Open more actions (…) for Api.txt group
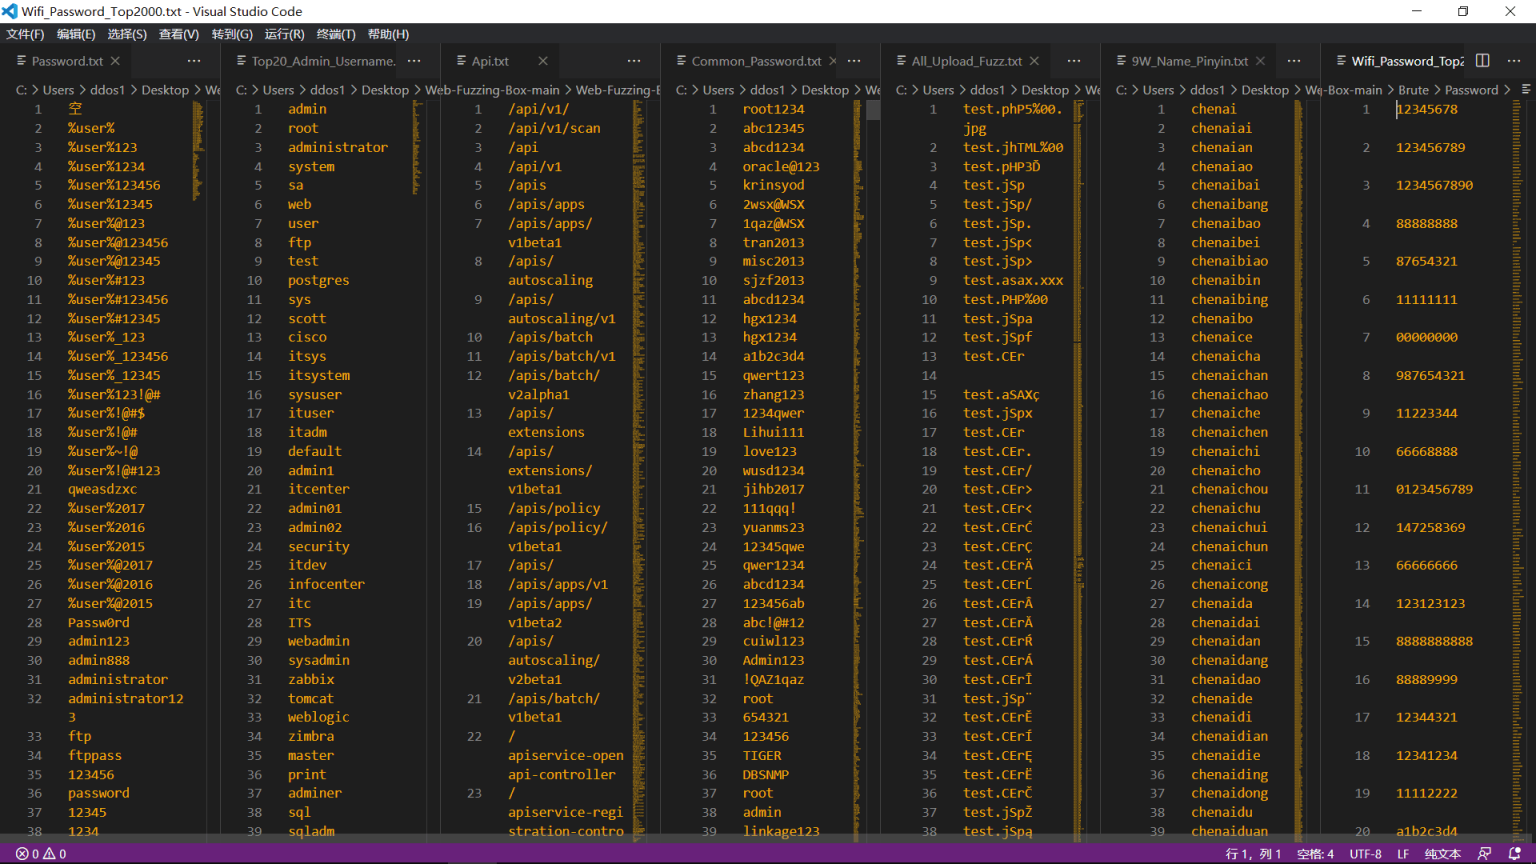The image size is (1536, 864). (x=633, y=60)
